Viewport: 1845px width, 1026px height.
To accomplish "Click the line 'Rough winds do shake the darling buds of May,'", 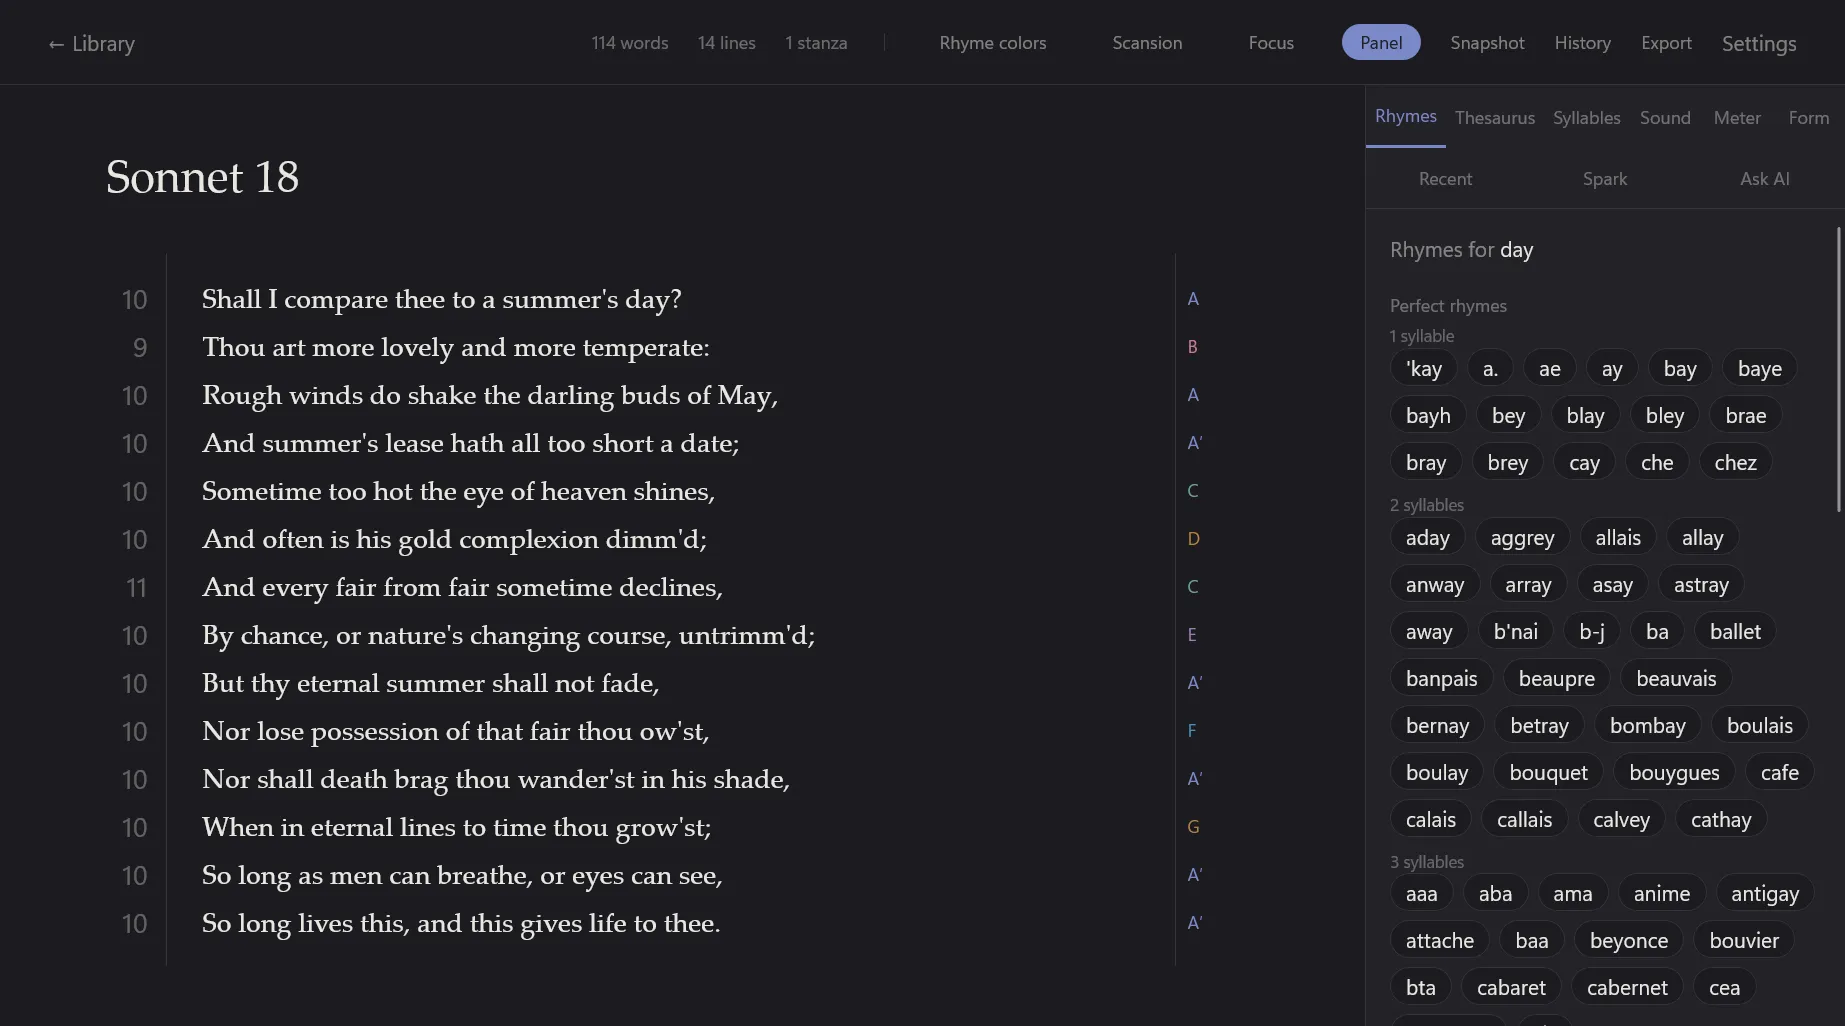I will (x=490, y=395).
